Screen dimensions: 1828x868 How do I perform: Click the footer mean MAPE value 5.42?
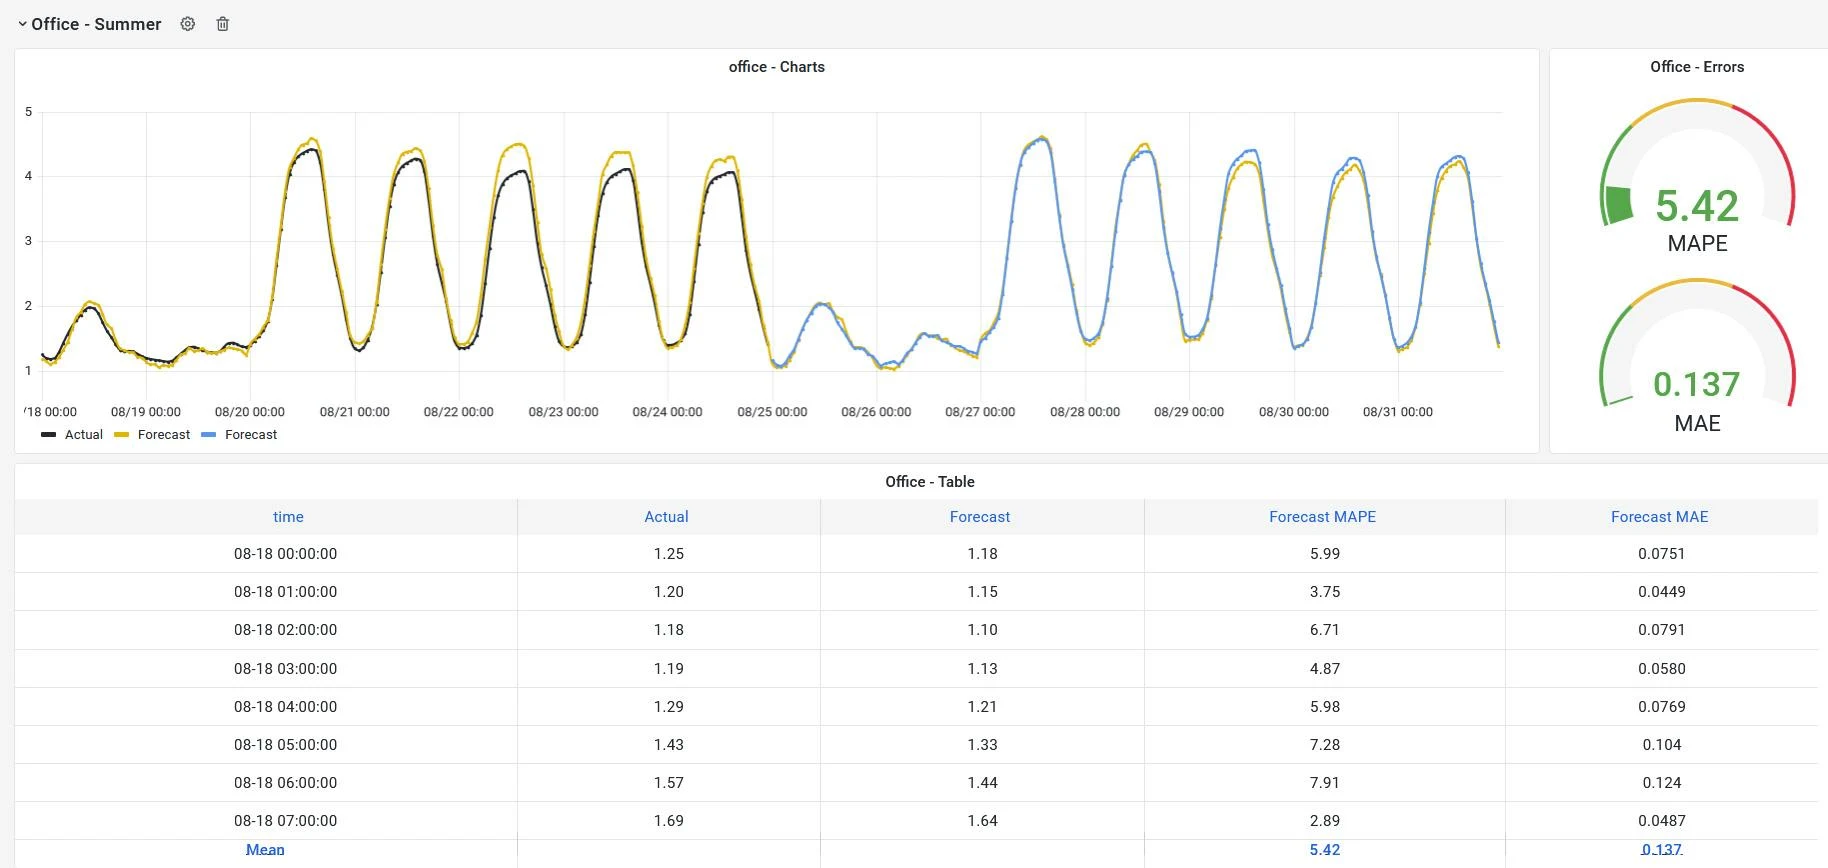pos(1325,850)
